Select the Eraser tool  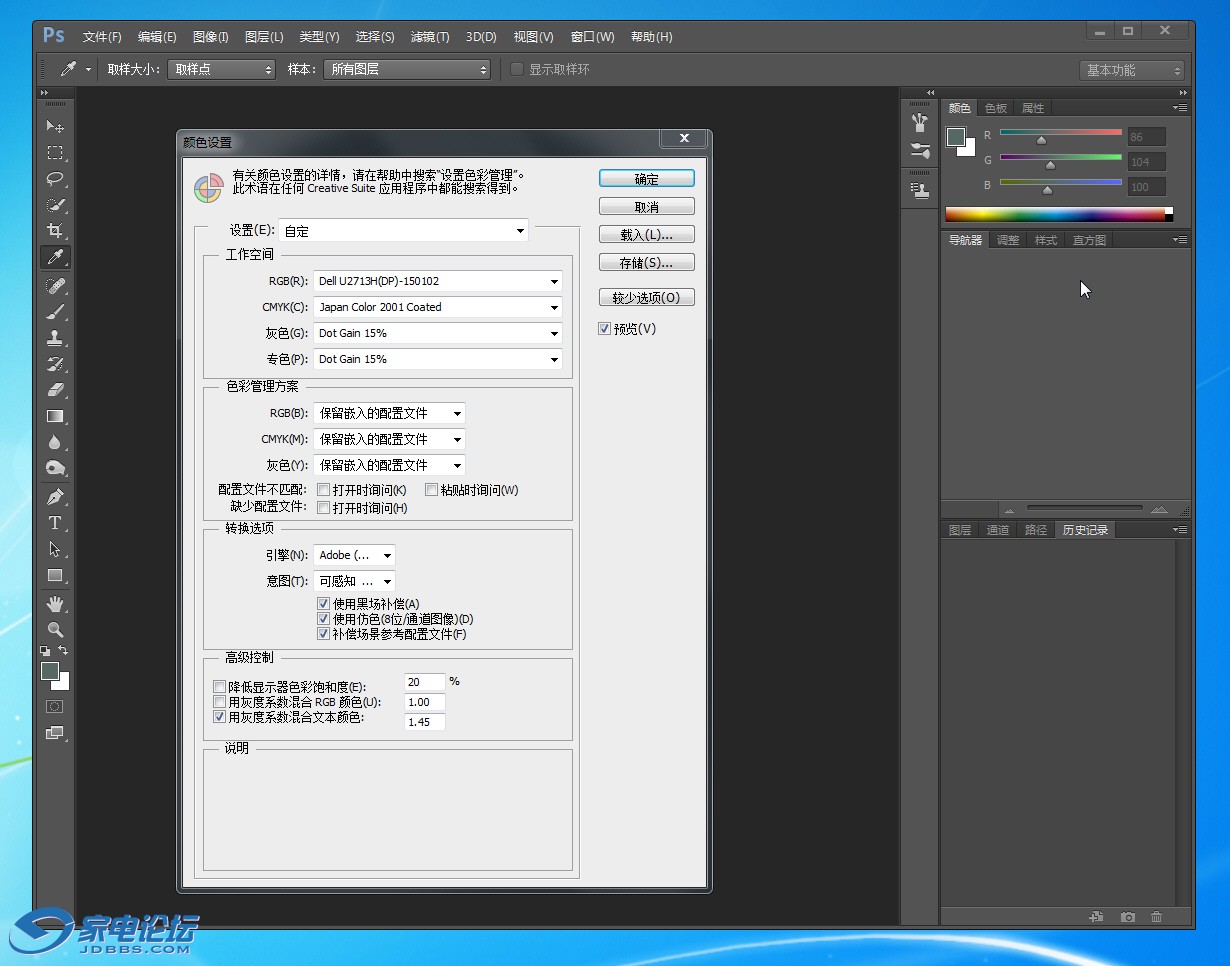pyautogui.click(x=55, y=390)
